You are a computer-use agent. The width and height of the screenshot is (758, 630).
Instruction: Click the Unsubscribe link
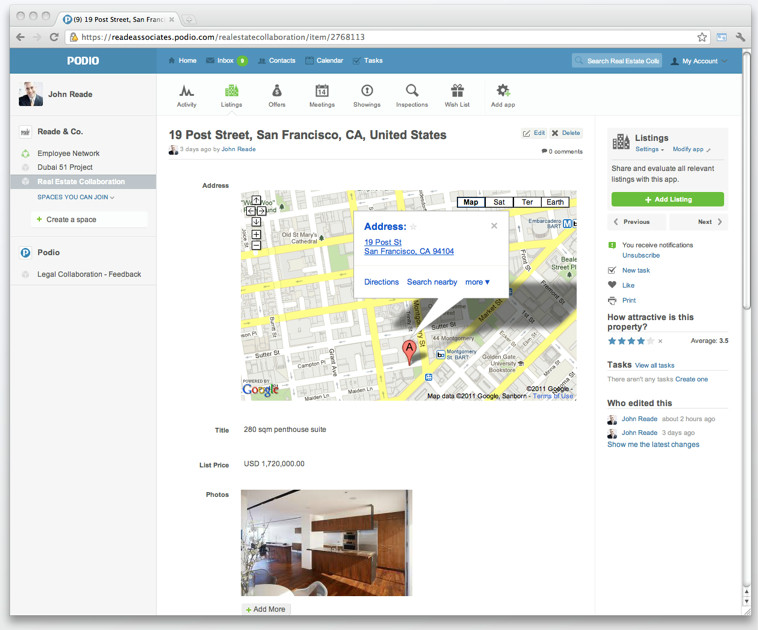coord(640,255)
